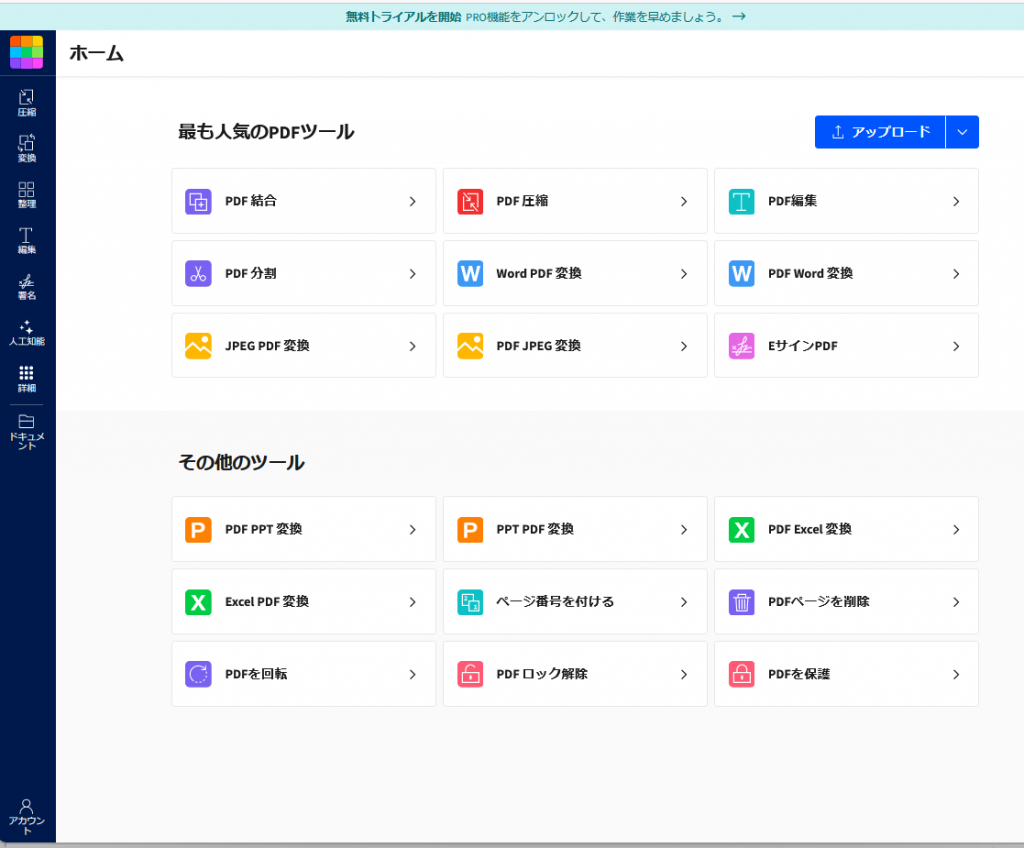Expand the dropdown next to the アップロード button
Screen dimensions: 1024x848
962,131
